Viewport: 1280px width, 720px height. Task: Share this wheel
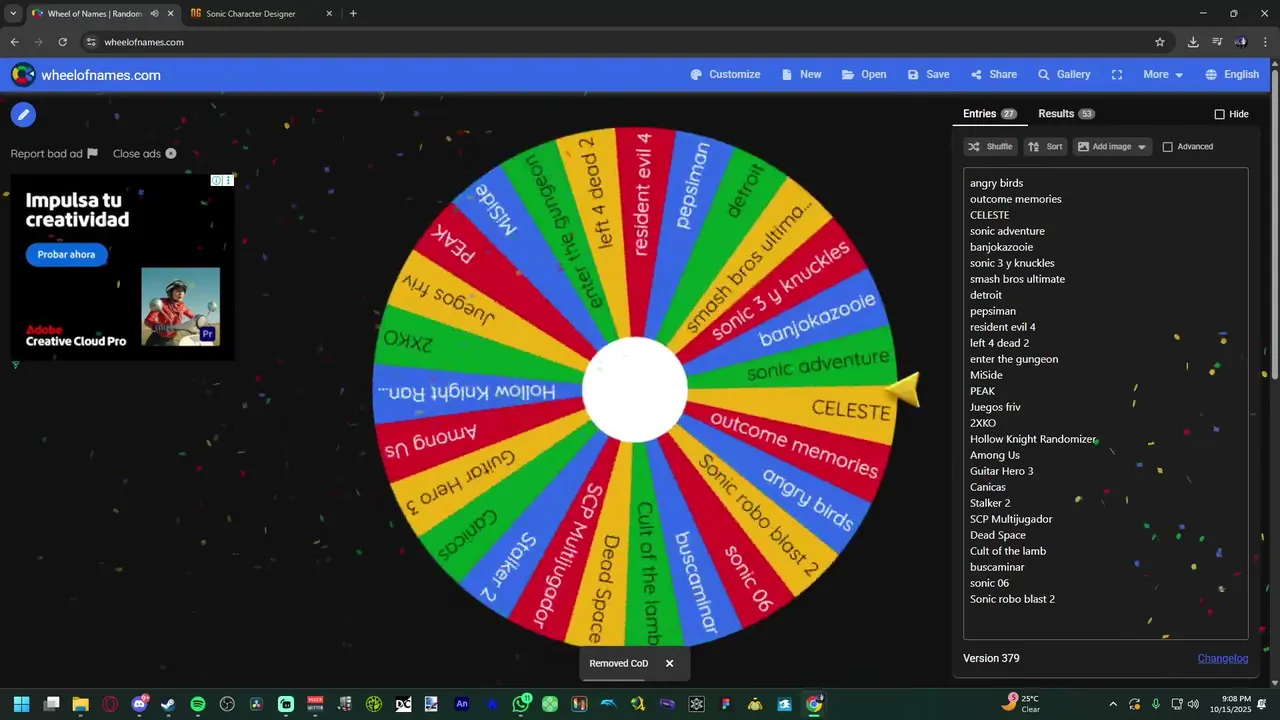(993, 75)
